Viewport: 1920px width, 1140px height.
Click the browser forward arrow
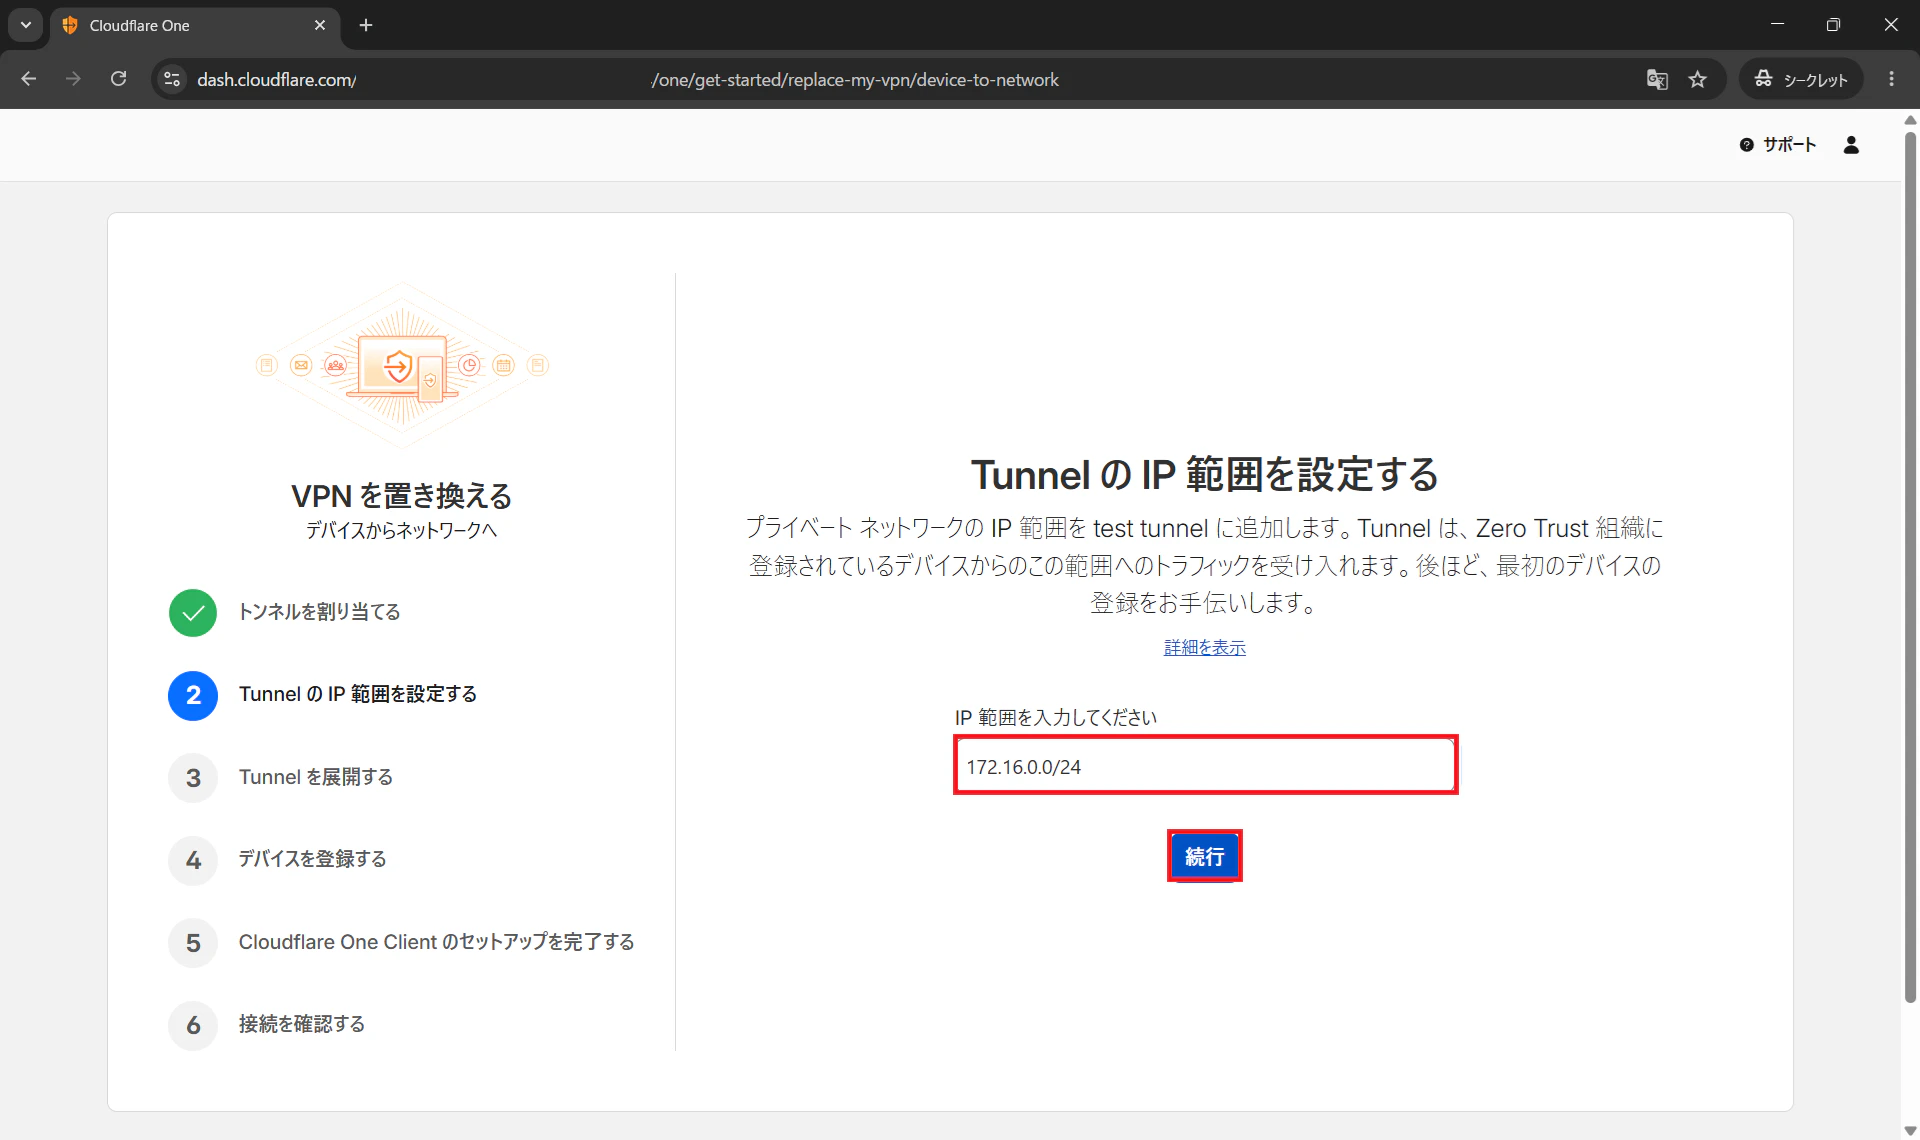73,79
